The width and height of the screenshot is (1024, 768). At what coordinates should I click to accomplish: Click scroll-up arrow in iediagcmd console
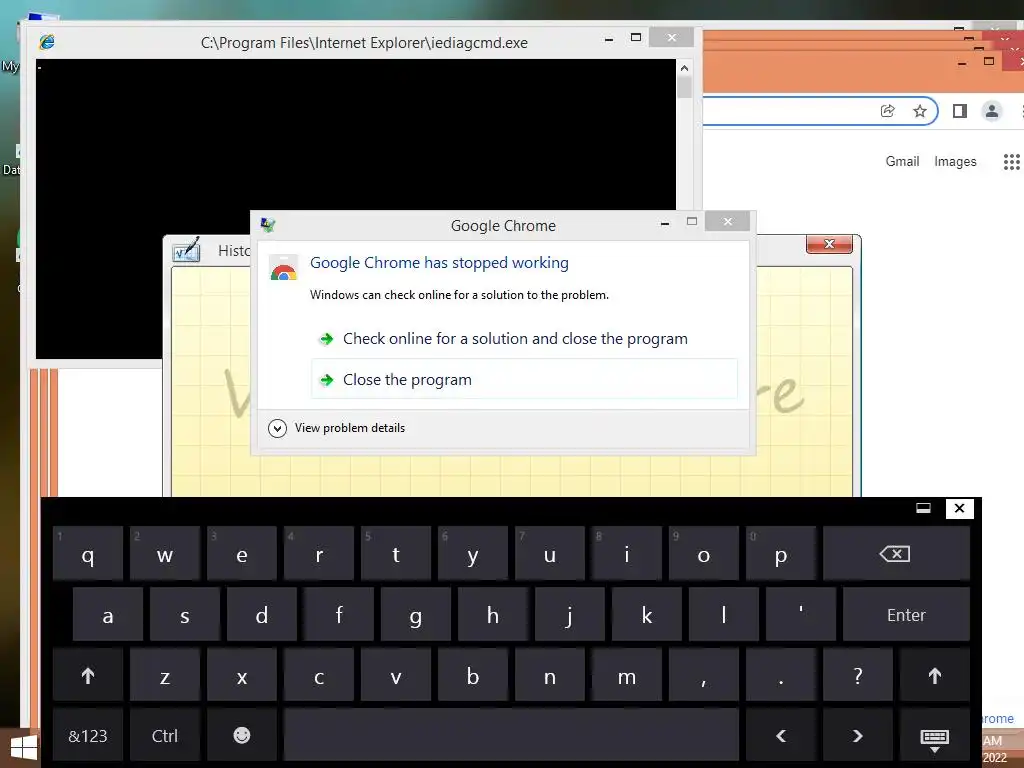[x=684, y=68]
